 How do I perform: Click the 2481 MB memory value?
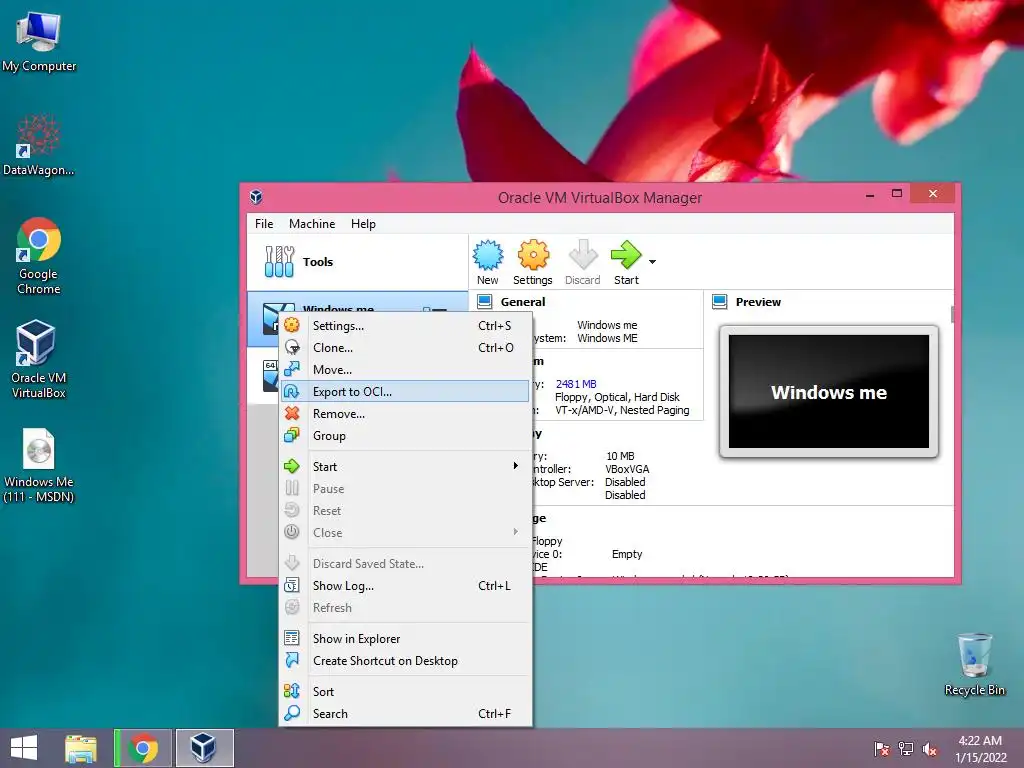(x=576, y=384)
